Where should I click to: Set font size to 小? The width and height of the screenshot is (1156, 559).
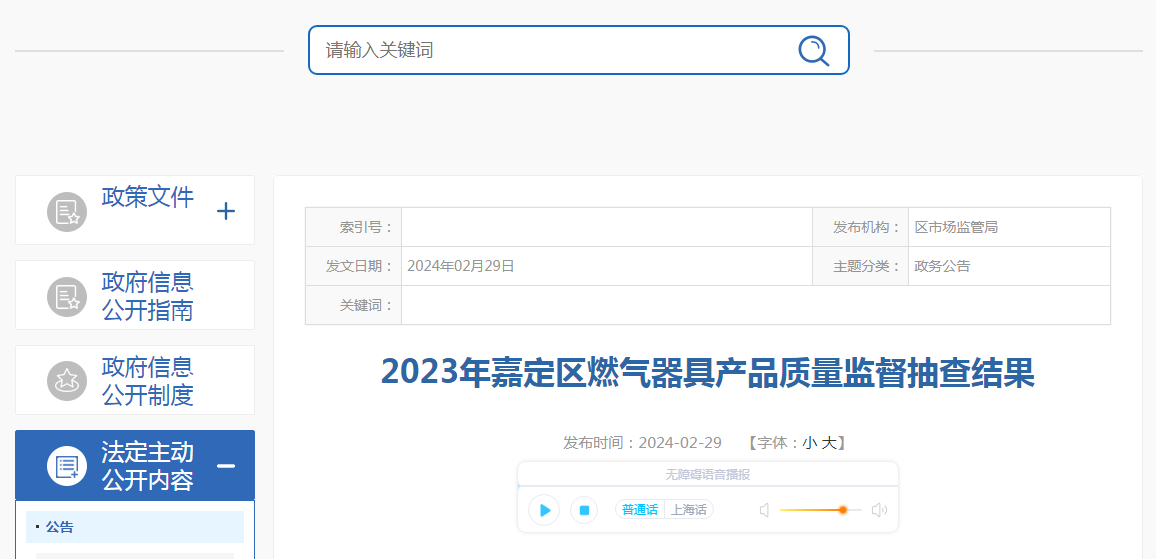(x=809, y=443)
